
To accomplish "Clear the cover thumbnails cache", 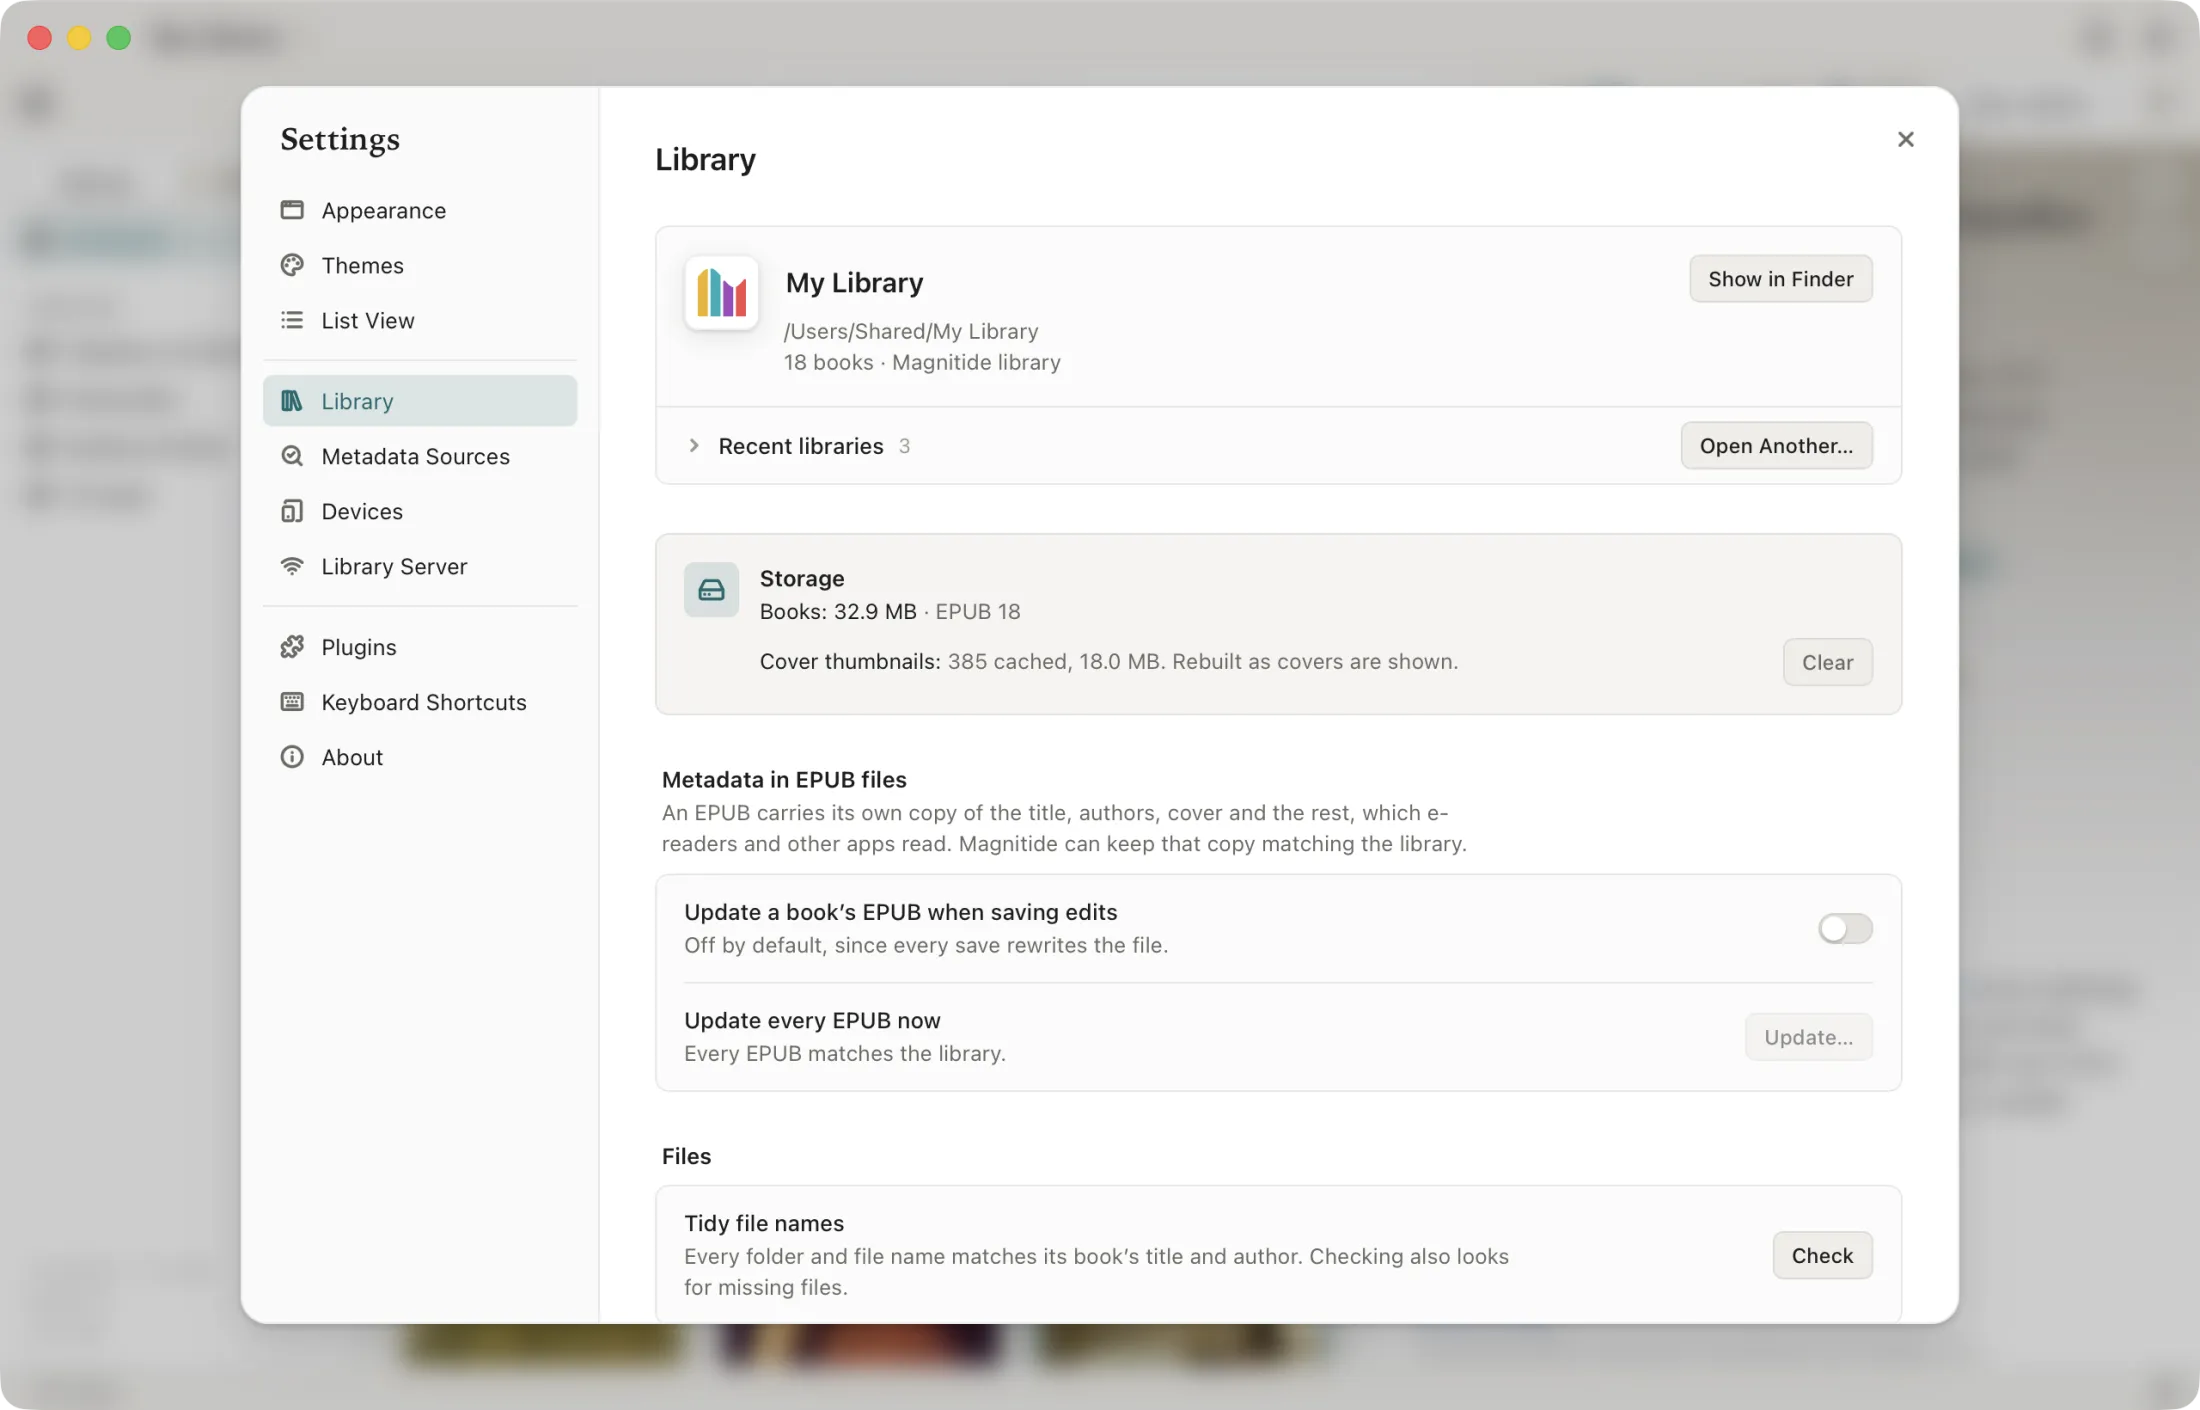I will pos(1827,662).
